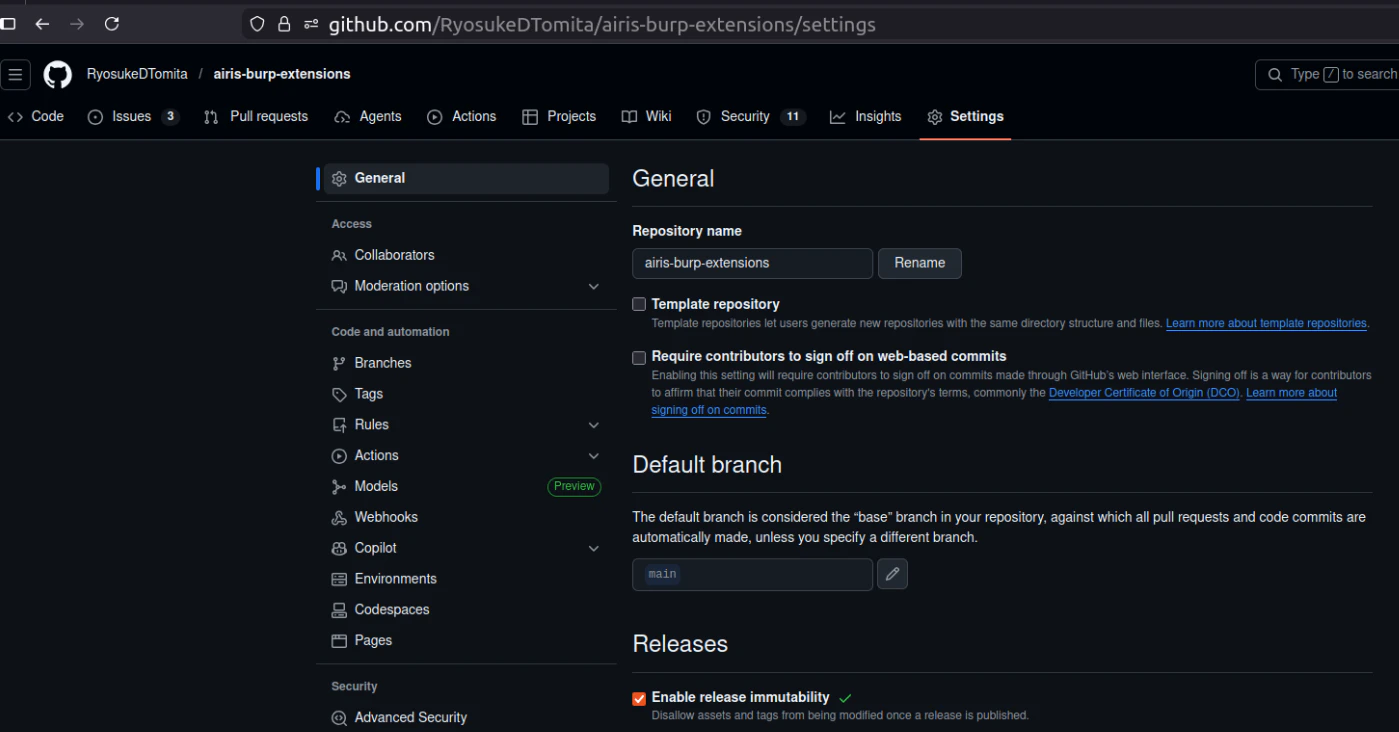
Task: Click the Repository name input field
Action: (x=752, y=263)
